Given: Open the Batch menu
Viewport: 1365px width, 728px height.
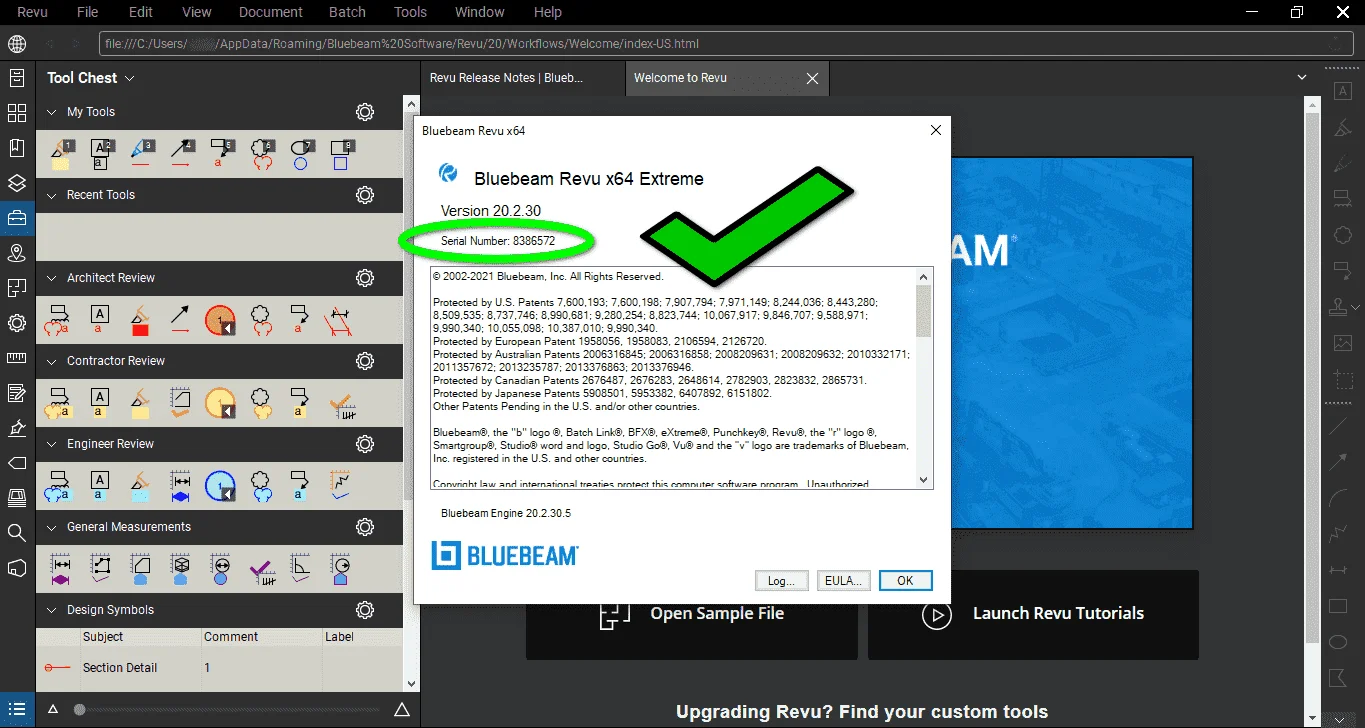Looking at the screenshot, I should [x=347, y=12].
